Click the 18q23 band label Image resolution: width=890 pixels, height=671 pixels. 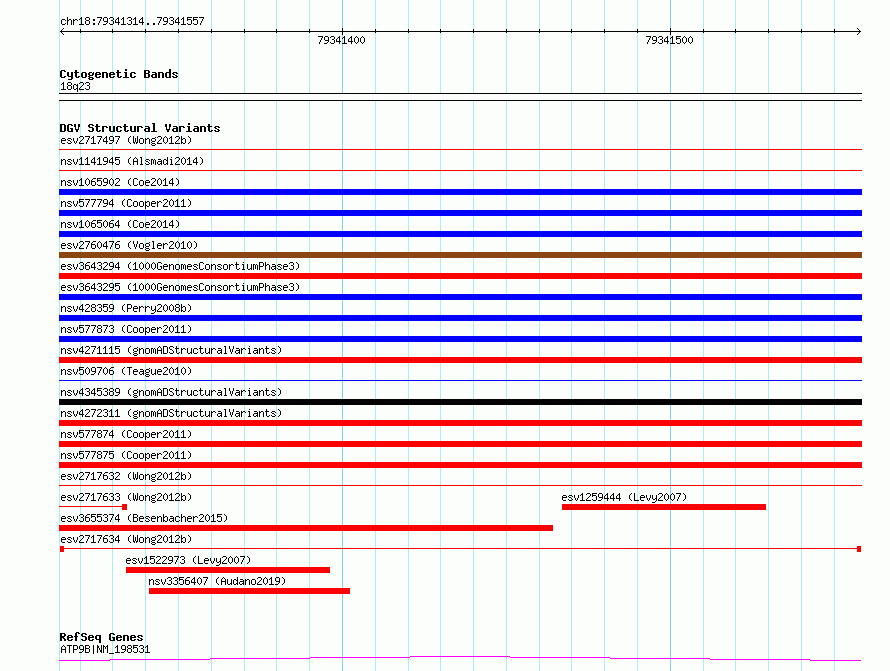(75, 86)
